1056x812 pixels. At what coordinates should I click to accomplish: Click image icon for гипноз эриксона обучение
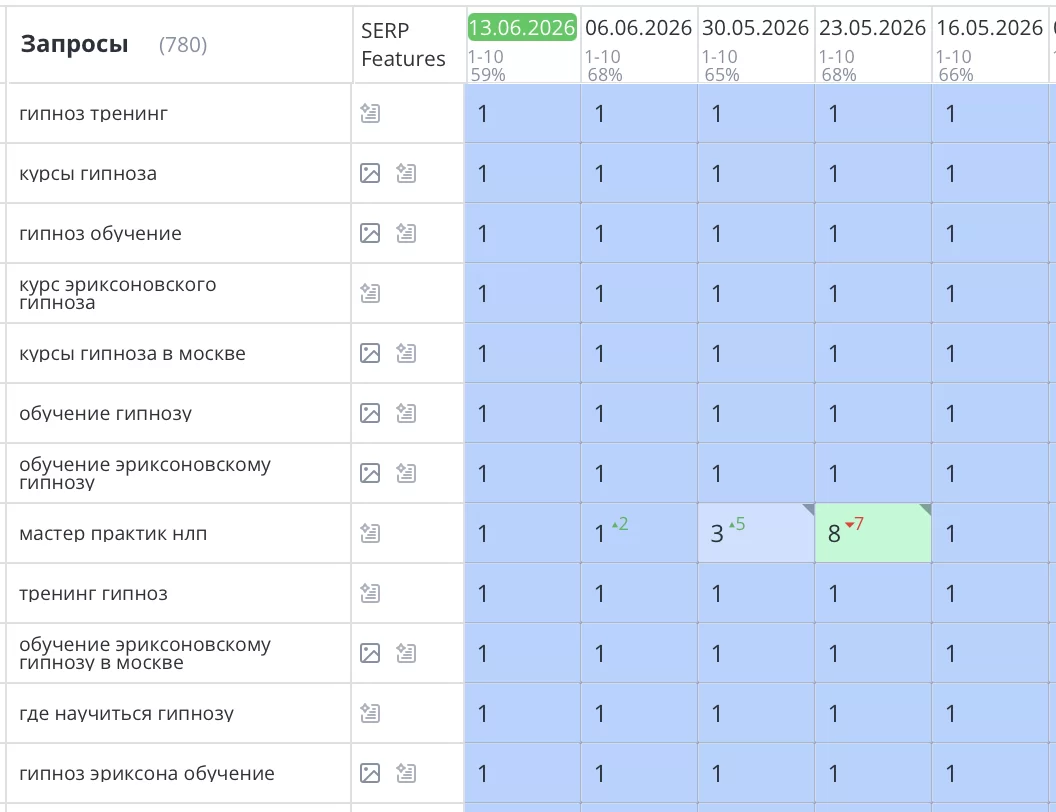(370, 773)
